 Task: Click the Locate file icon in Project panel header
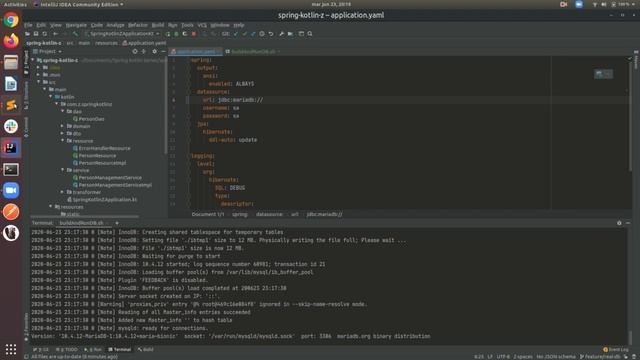click(135, 51)
